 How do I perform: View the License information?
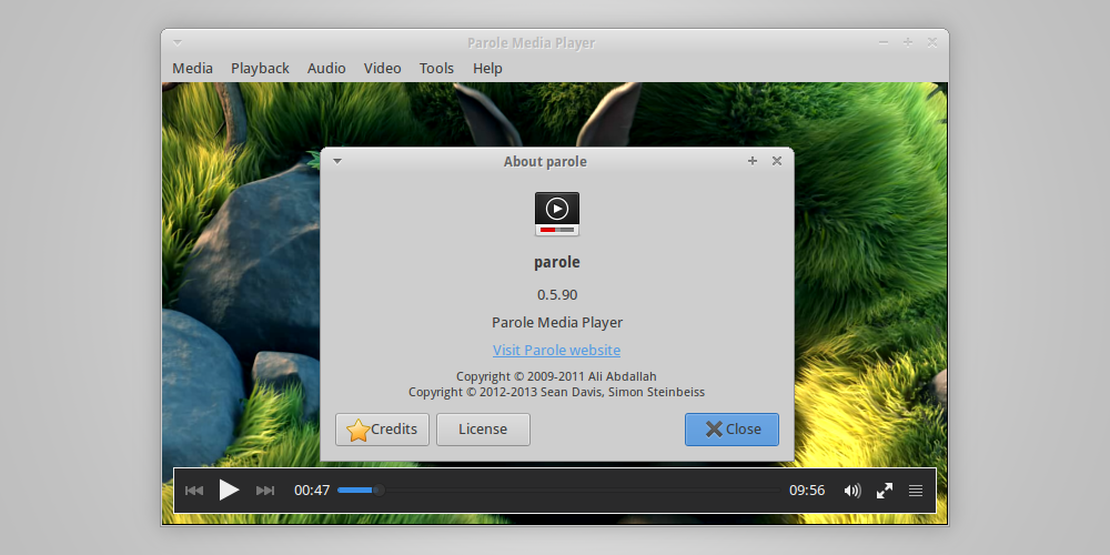click(483, 429)
